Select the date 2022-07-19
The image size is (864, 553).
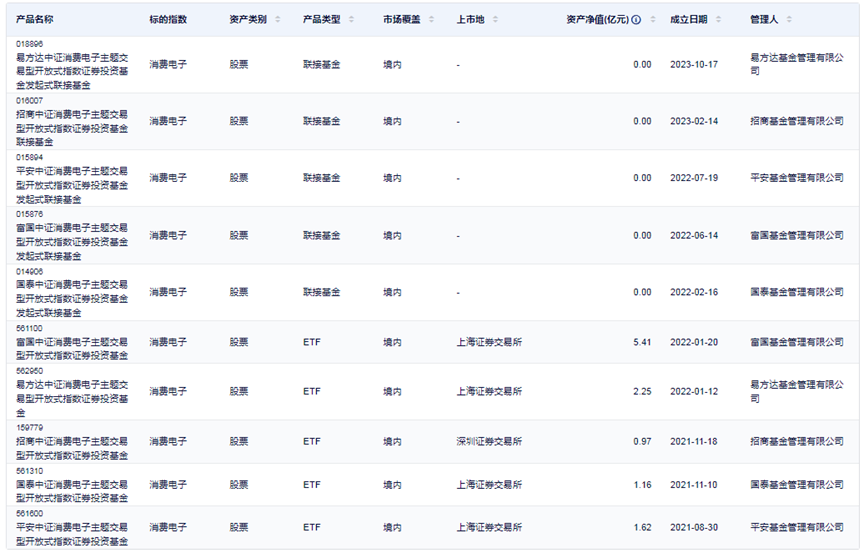tap(694, 178)
